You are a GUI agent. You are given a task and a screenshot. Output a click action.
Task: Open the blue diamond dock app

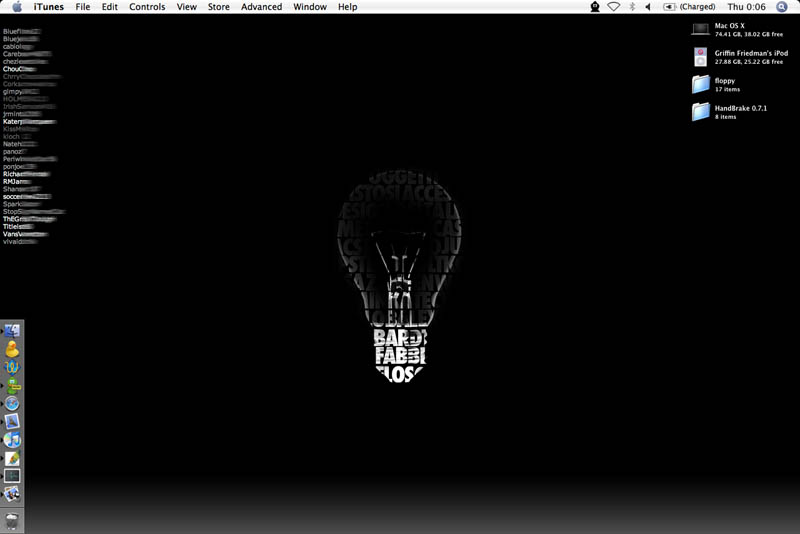pyautogui.click(x=12, y=367)
